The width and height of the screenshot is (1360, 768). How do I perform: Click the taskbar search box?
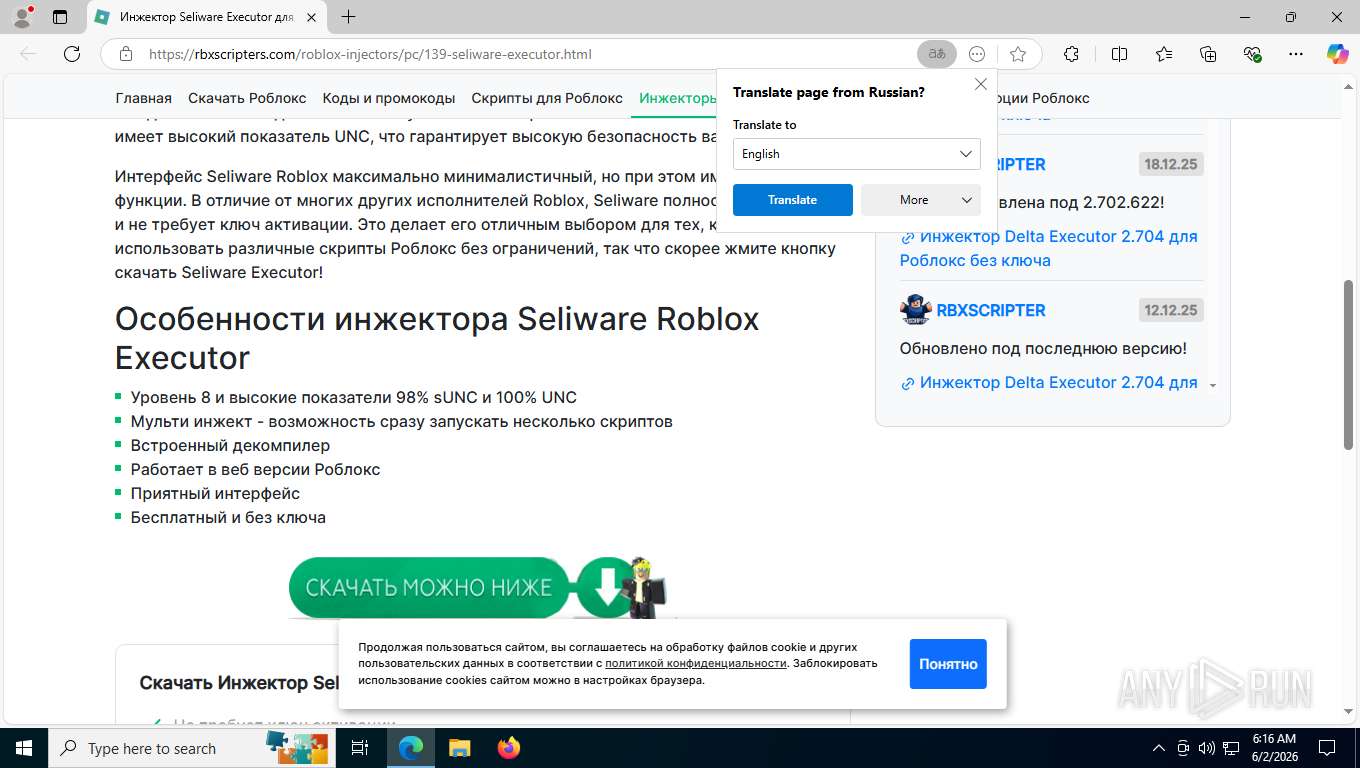[193, 748]
